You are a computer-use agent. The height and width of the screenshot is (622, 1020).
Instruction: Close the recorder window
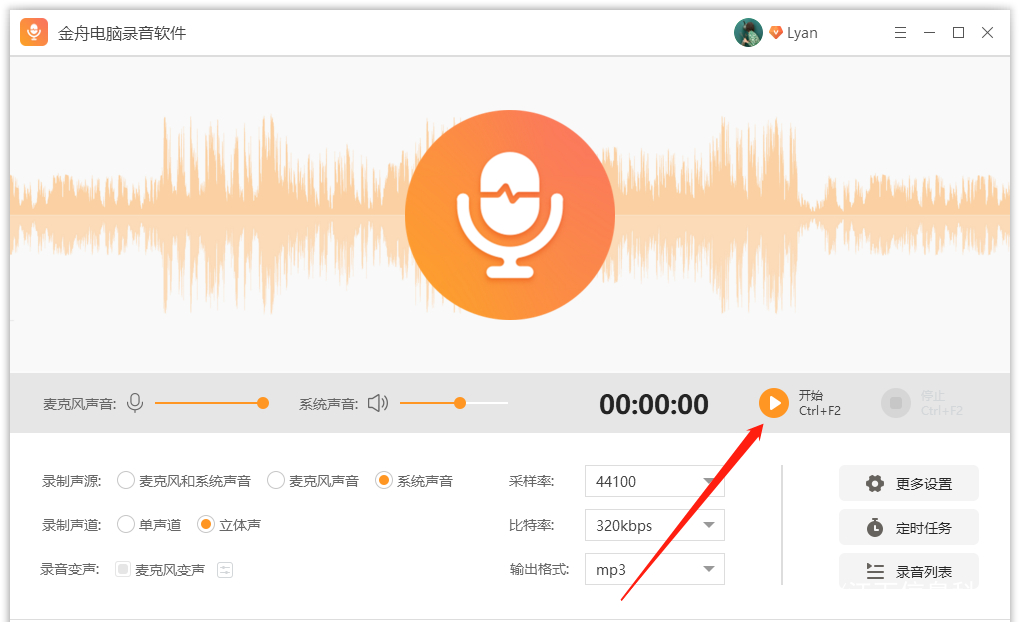987,33
